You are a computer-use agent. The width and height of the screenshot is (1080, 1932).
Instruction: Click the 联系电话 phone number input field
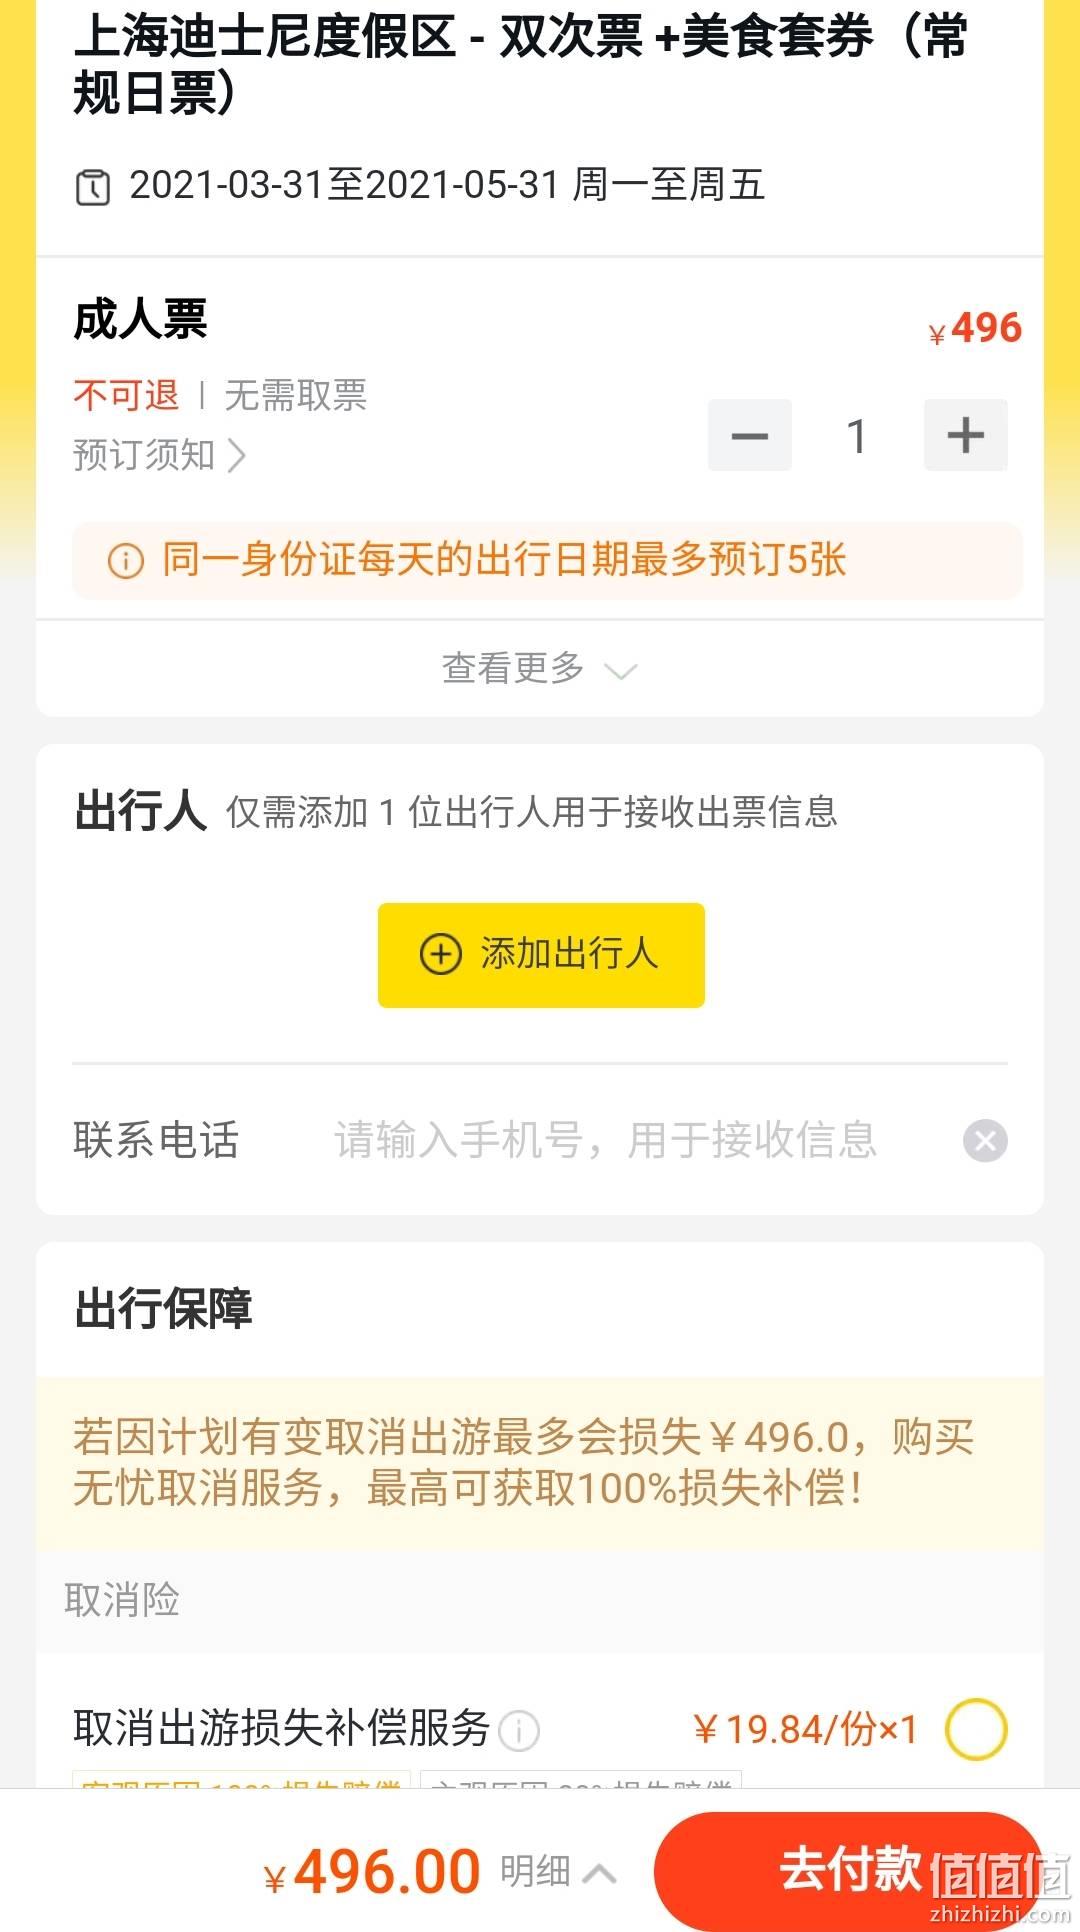[x=640, y=1140]
